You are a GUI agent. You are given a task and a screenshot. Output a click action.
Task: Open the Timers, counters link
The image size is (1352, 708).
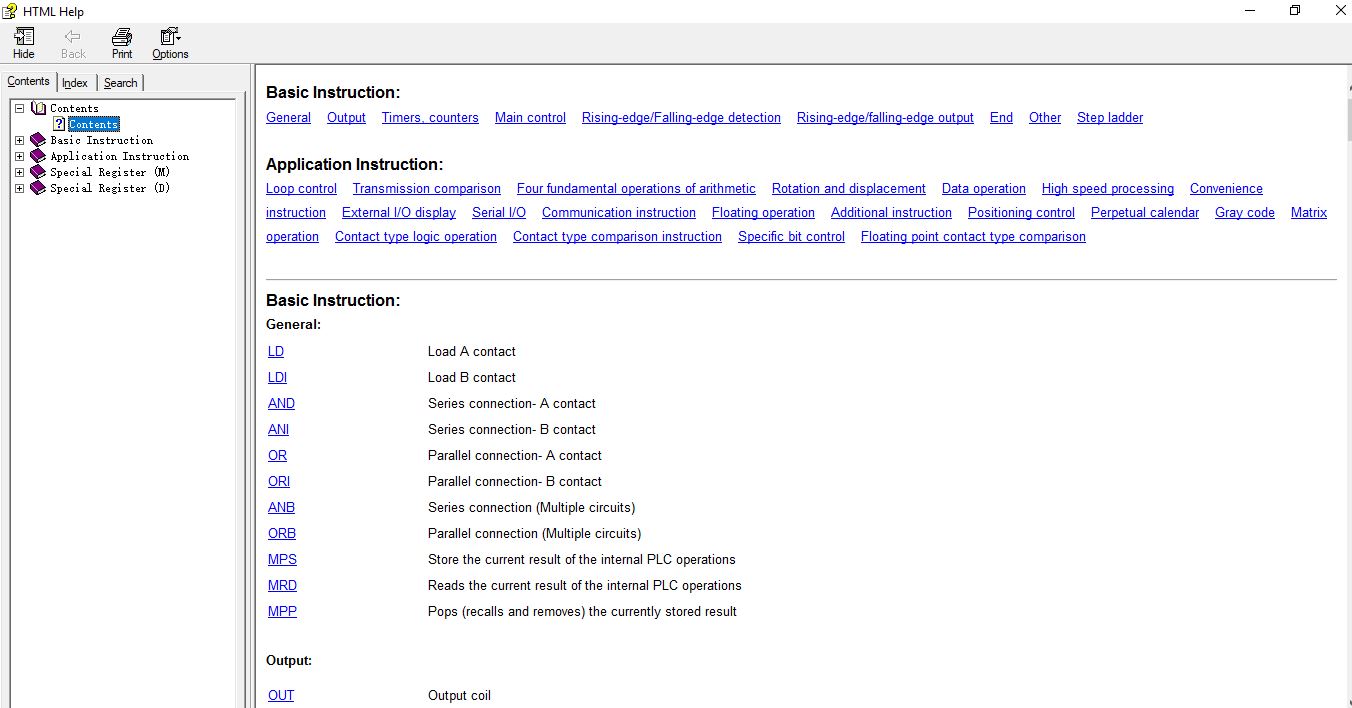tap(430, 117)
